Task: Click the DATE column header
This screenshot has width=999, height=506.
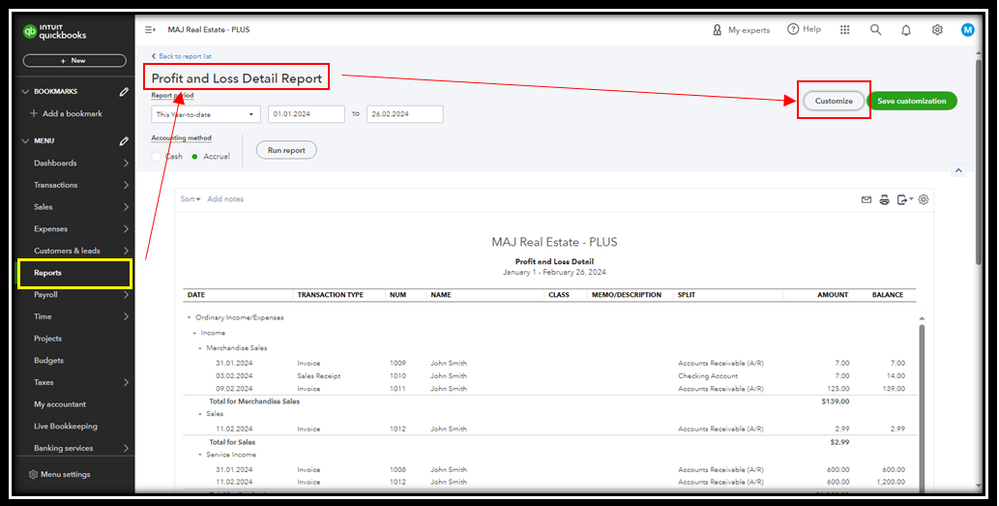Action: pos(196,295)
